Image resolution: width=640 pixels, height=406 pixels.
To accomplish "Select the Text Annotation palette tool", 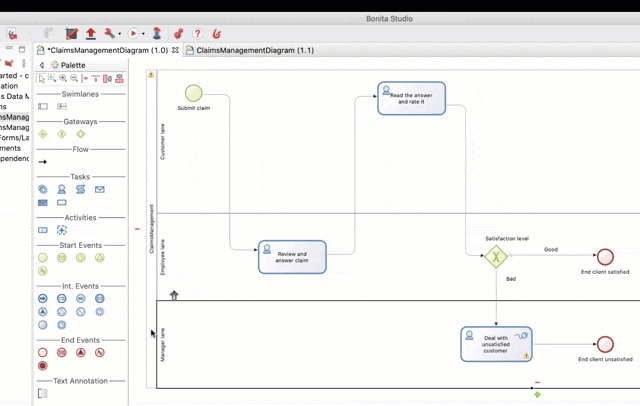I will click(43, 393).
